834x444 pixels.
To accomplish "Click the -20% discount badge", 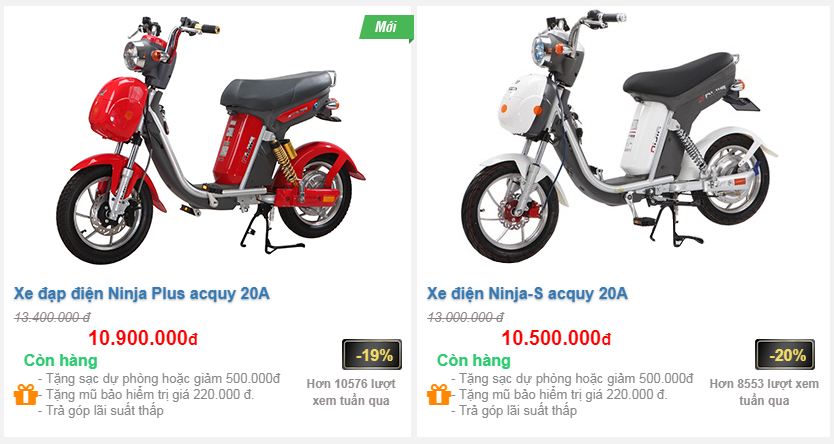I will click(x=785, y=355).
